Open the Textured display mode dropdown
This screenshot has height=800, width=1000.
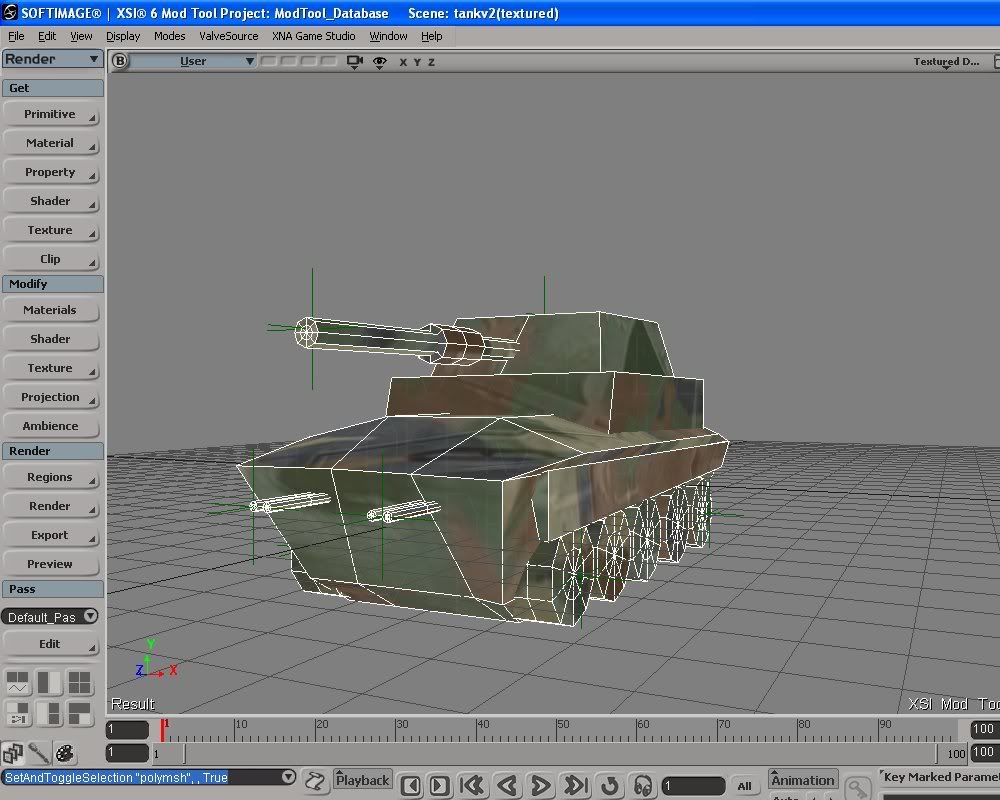(946, 62)
